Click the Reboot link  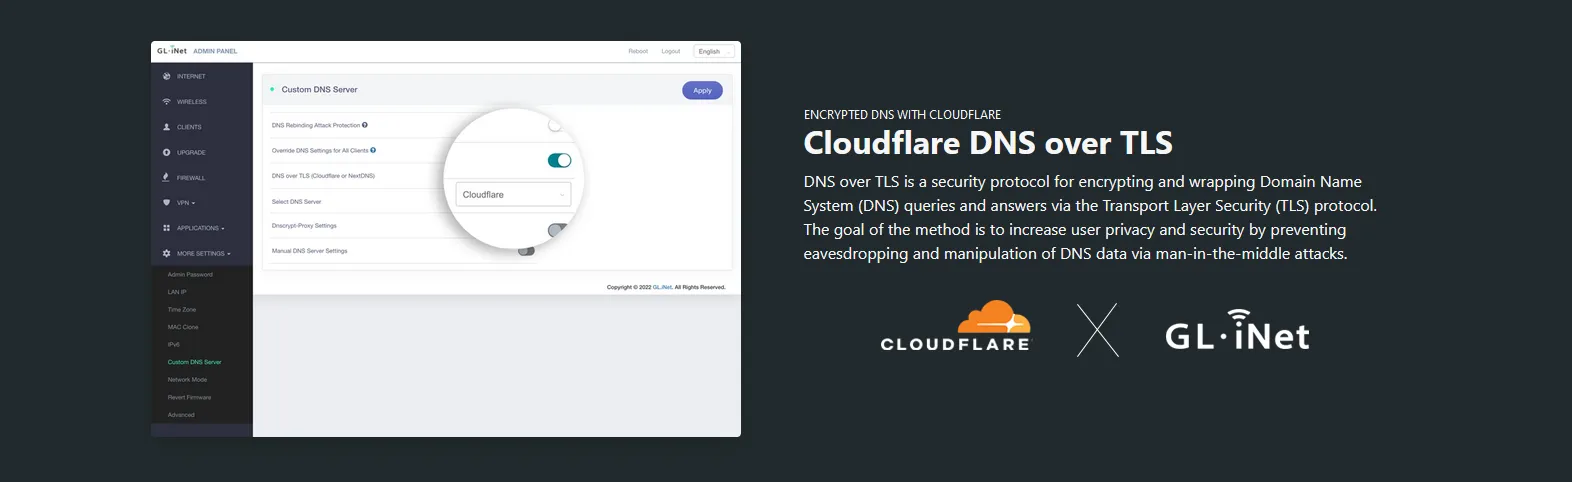638,51
